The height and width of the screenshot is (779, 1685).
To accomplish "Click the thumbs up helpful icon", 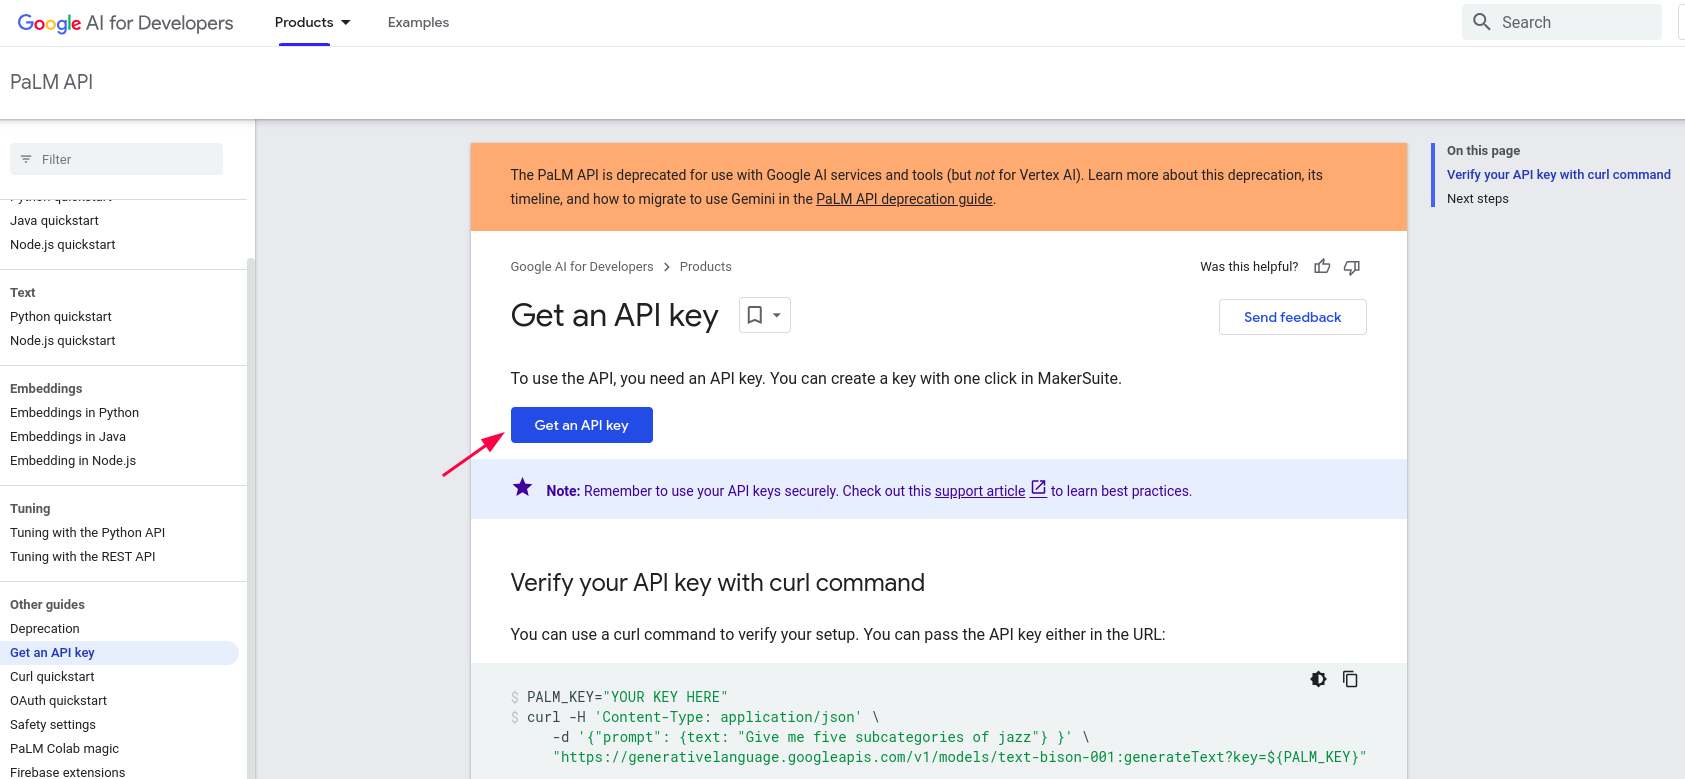I will click(x=1322, y=266).
